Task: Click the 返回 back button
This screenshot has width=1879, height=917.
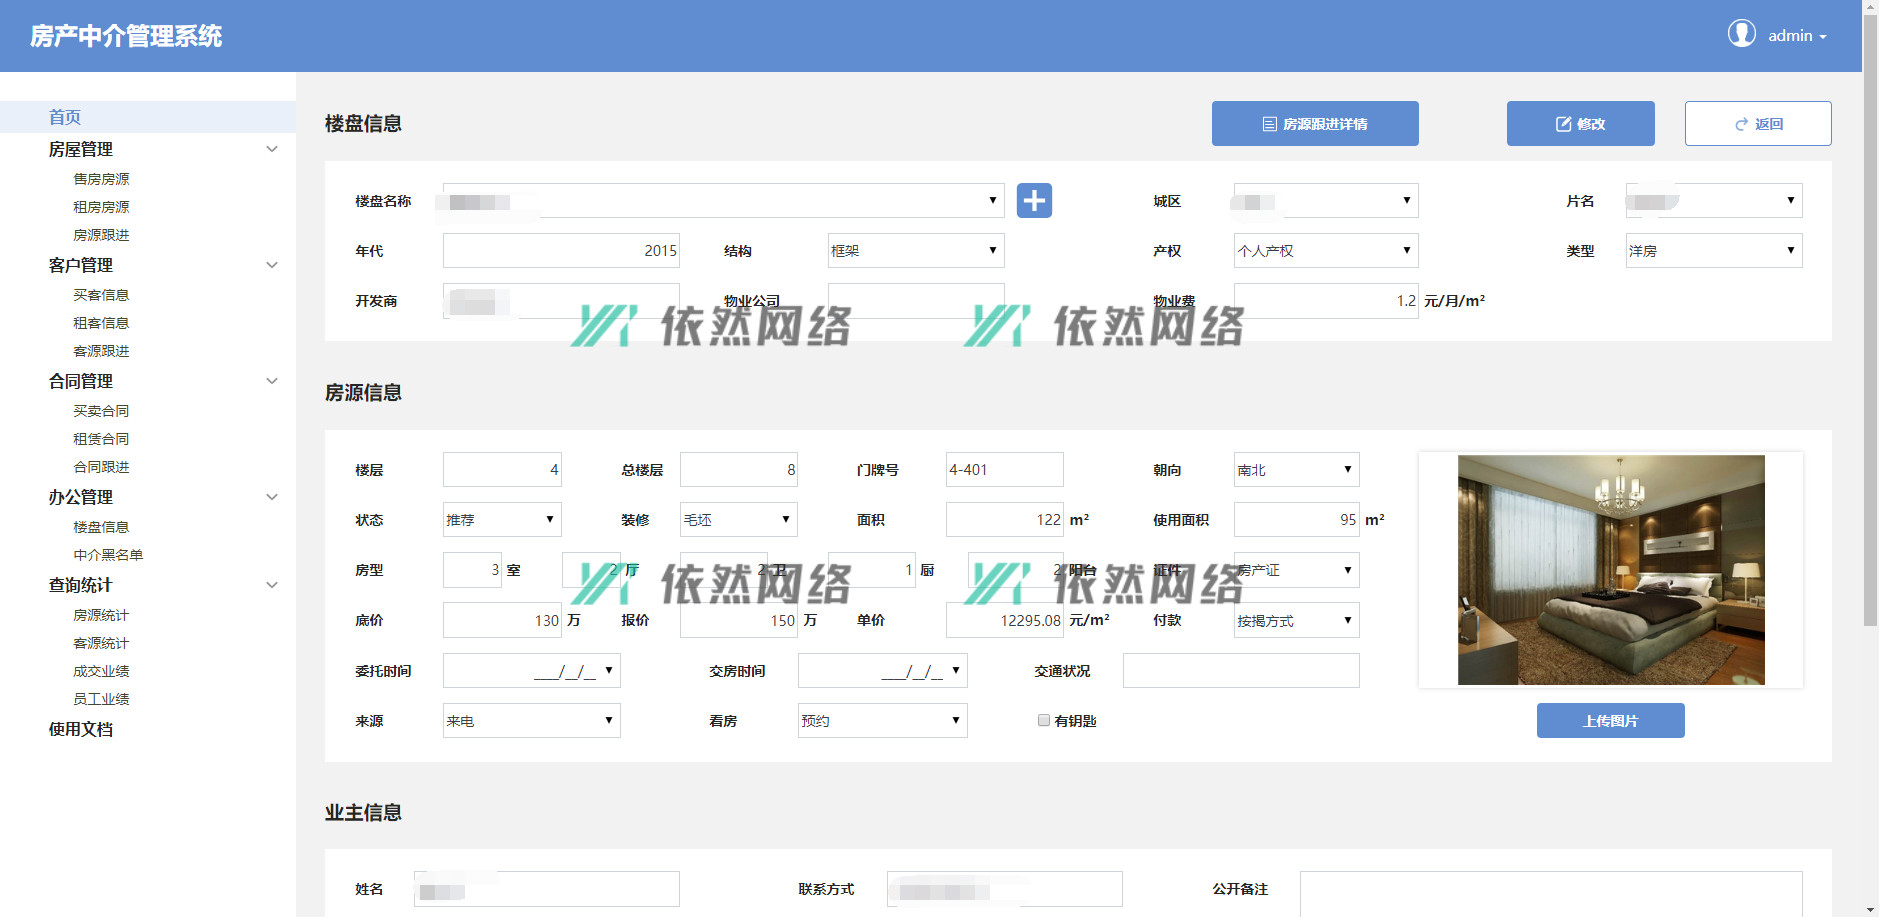Action: tap(1757, 124)
